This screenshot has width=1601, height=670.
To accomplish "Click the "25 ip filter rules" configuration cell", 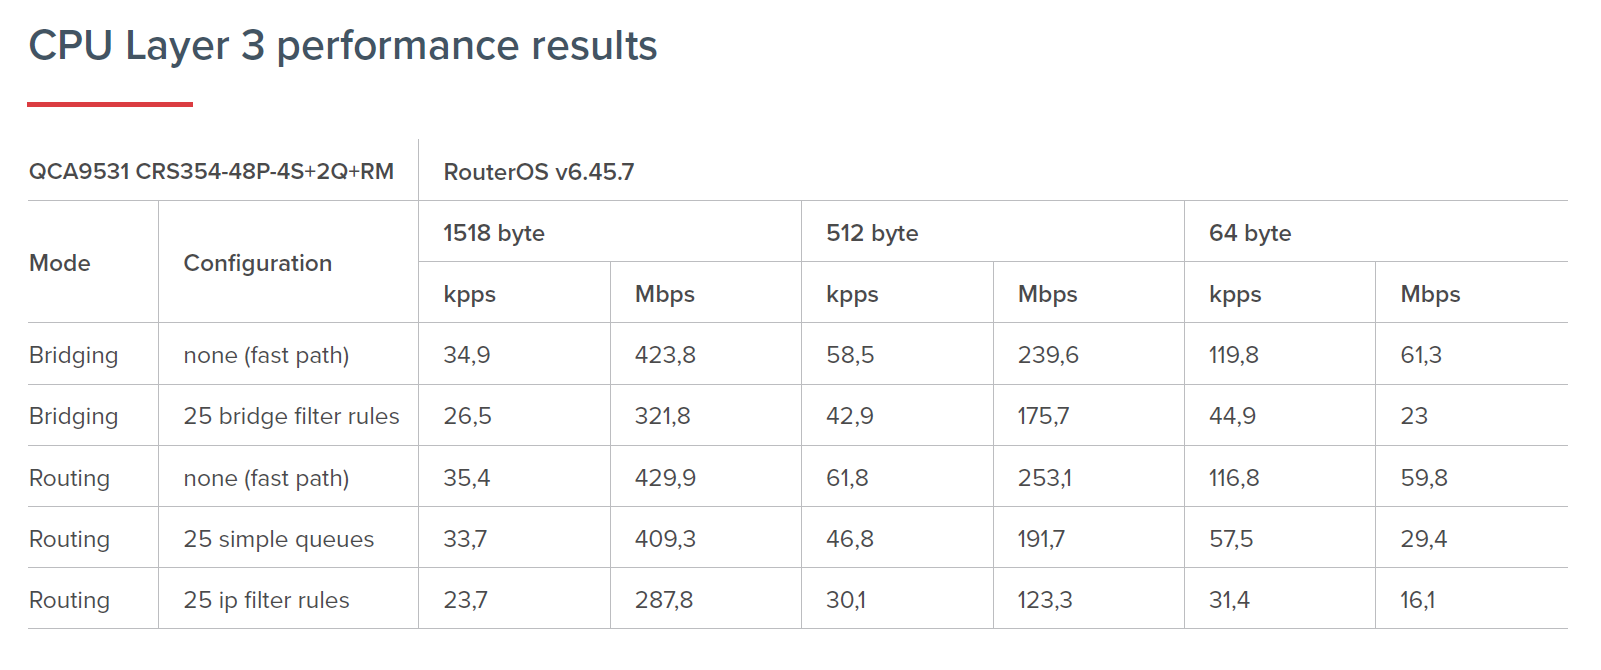I will tap(266, 600).
